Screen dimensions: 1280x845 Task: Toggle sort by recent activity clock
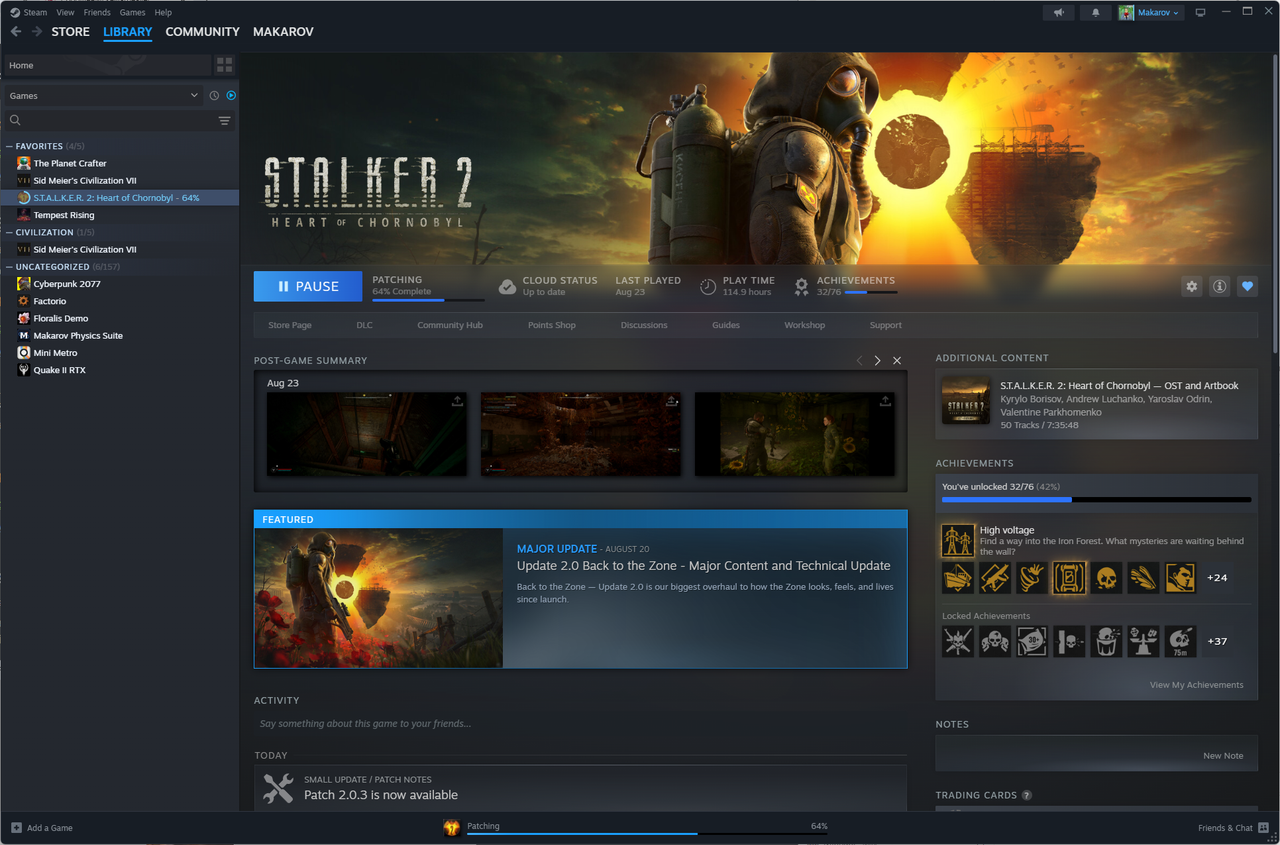(214, 95)
